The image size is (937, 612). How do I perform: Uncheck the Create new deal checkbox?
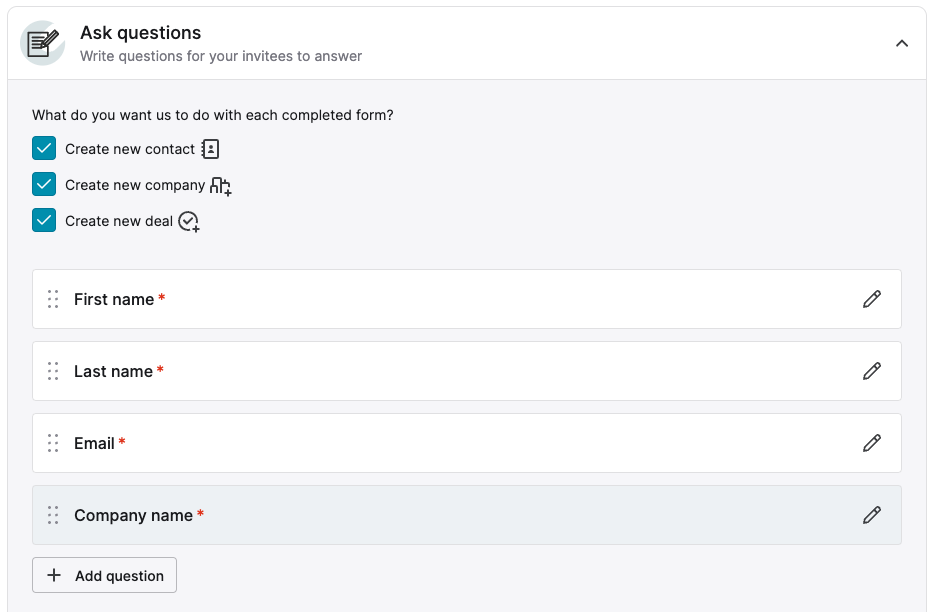pos(44,221)
